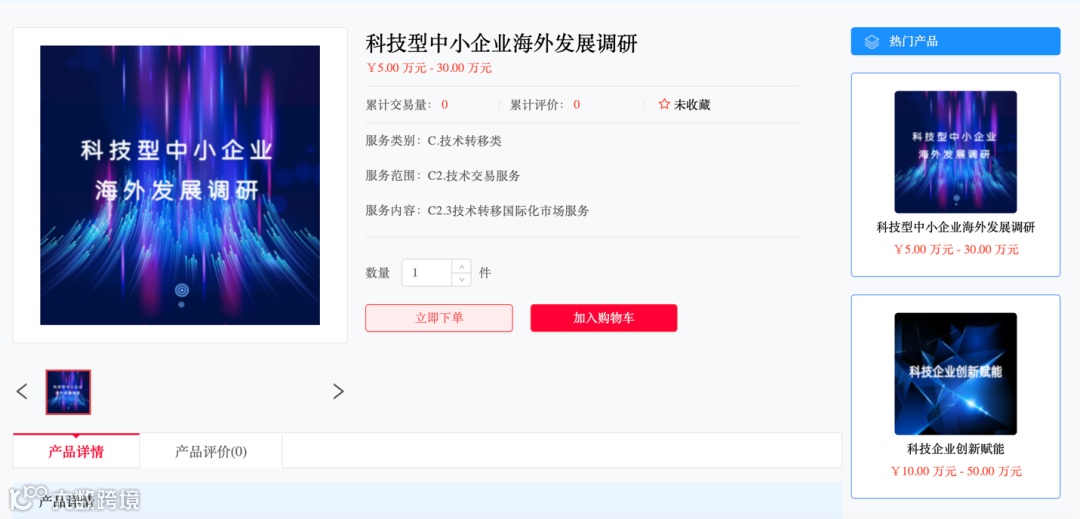Open sidebar 科技型中小企业海外发展调研 product image
Screen dimensions: 1080x519
(x=955, y=152)
